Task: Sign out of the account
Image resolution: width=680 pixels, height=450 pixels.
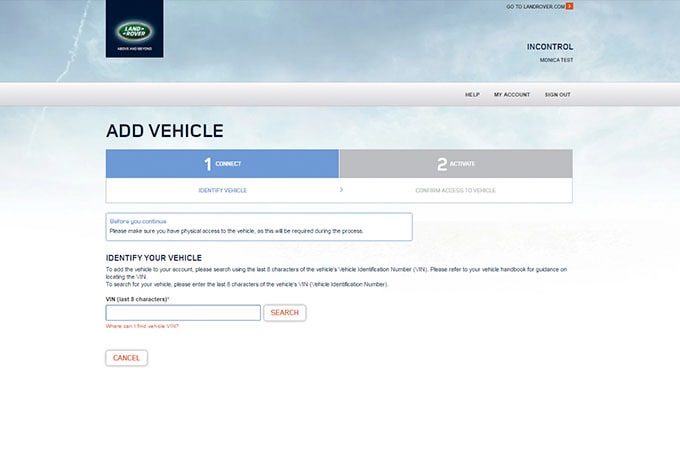Action: pos(557,94)
